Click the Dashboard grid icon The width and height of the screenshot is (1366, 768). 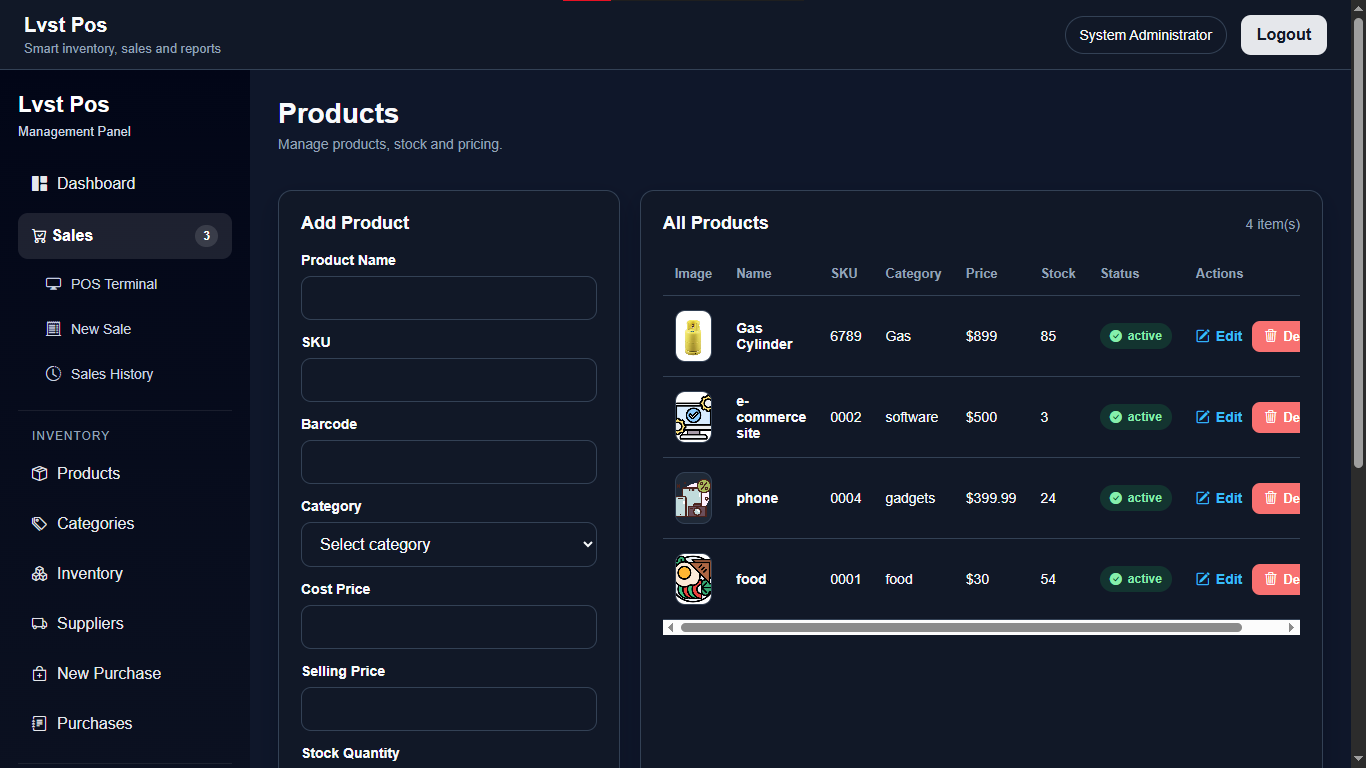pos(40,184)
